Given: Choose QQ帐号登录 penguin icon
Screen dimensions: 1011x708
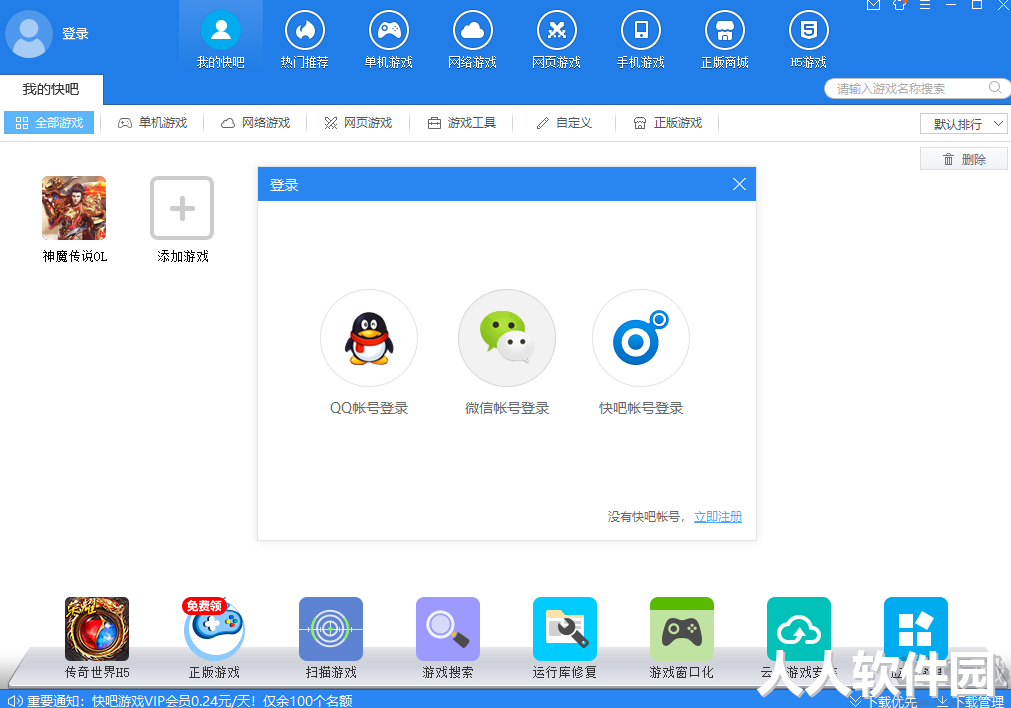Looking at the screenshot, I should [x=369, y=338].
